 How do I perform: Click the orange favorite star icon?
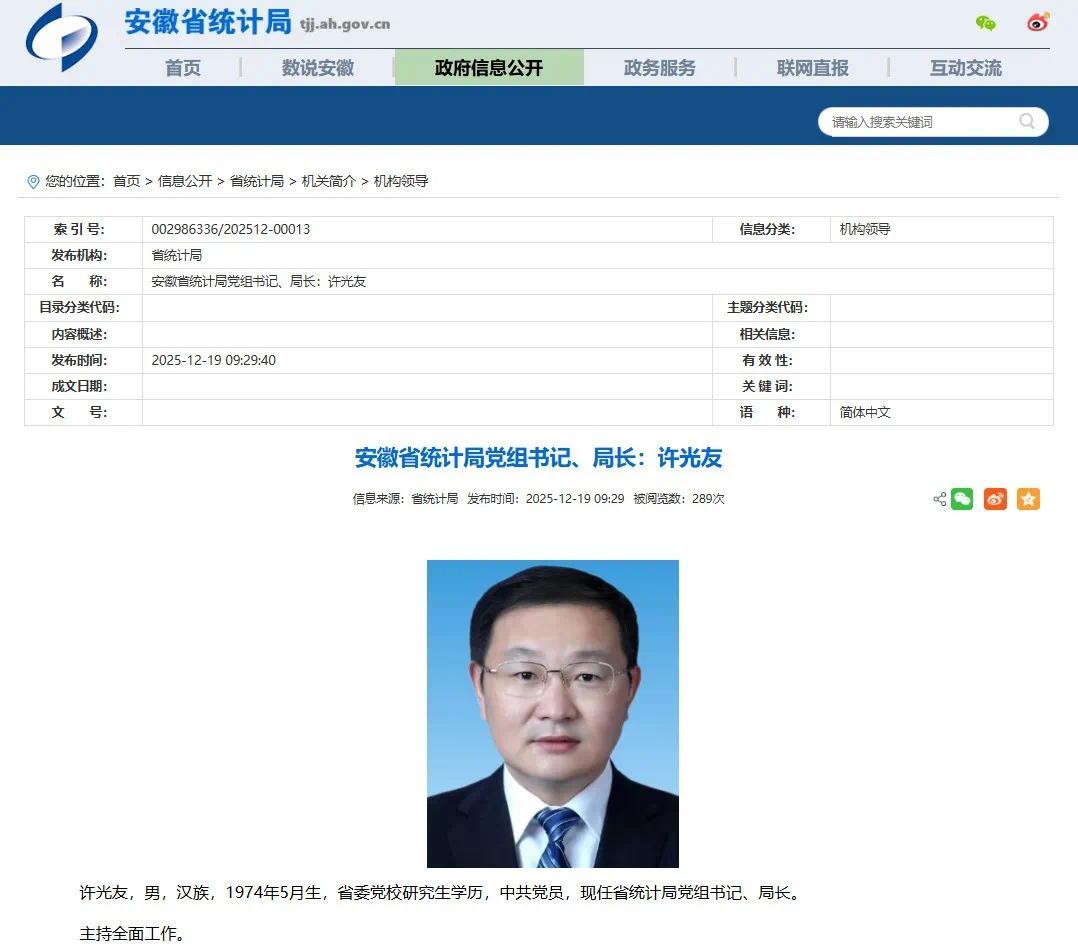pyautogui.click(x=1028, y=499)
